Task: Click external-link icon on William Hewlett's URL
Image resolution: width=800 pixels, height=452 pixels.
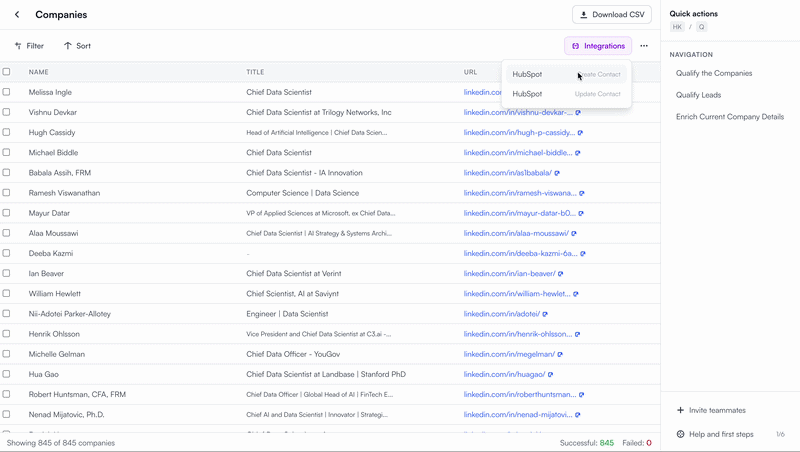Action: pyautogui.click(x=576, y=294)
